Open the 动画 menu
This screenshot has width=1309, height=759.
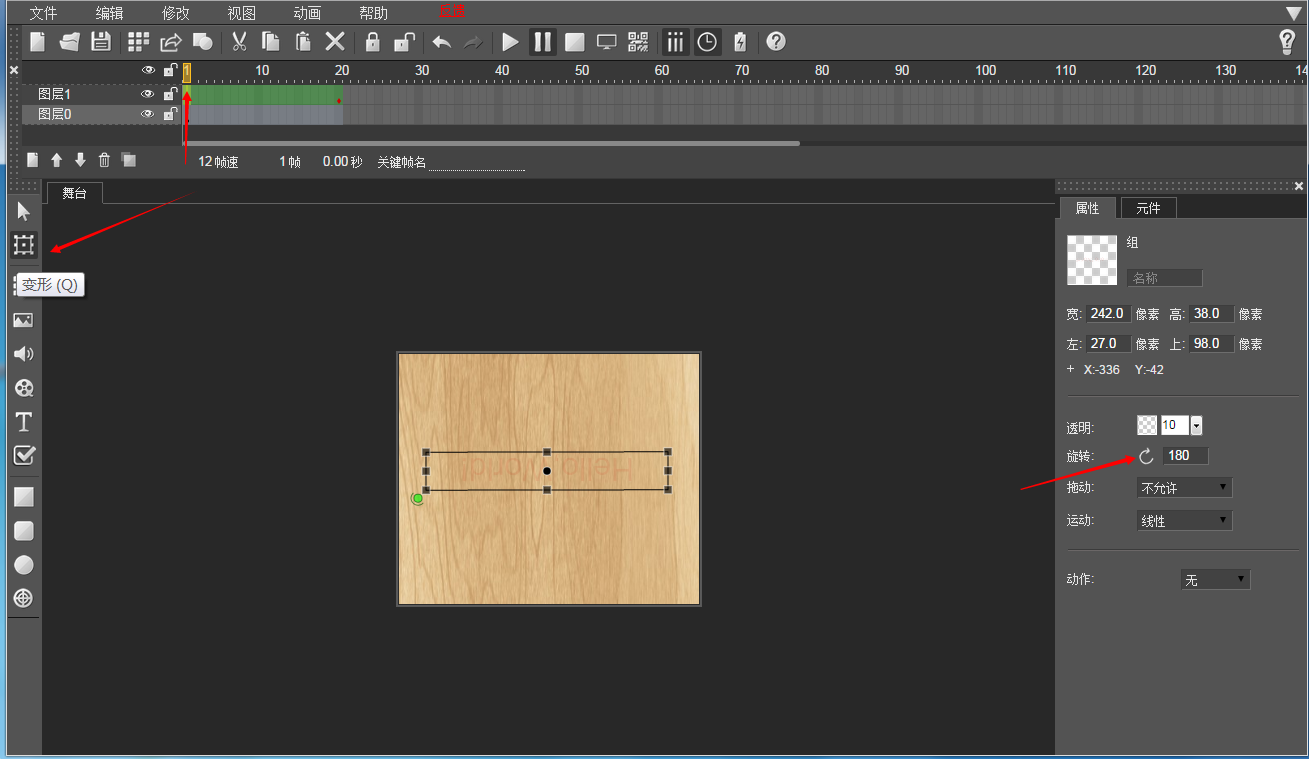click(307, 13)
